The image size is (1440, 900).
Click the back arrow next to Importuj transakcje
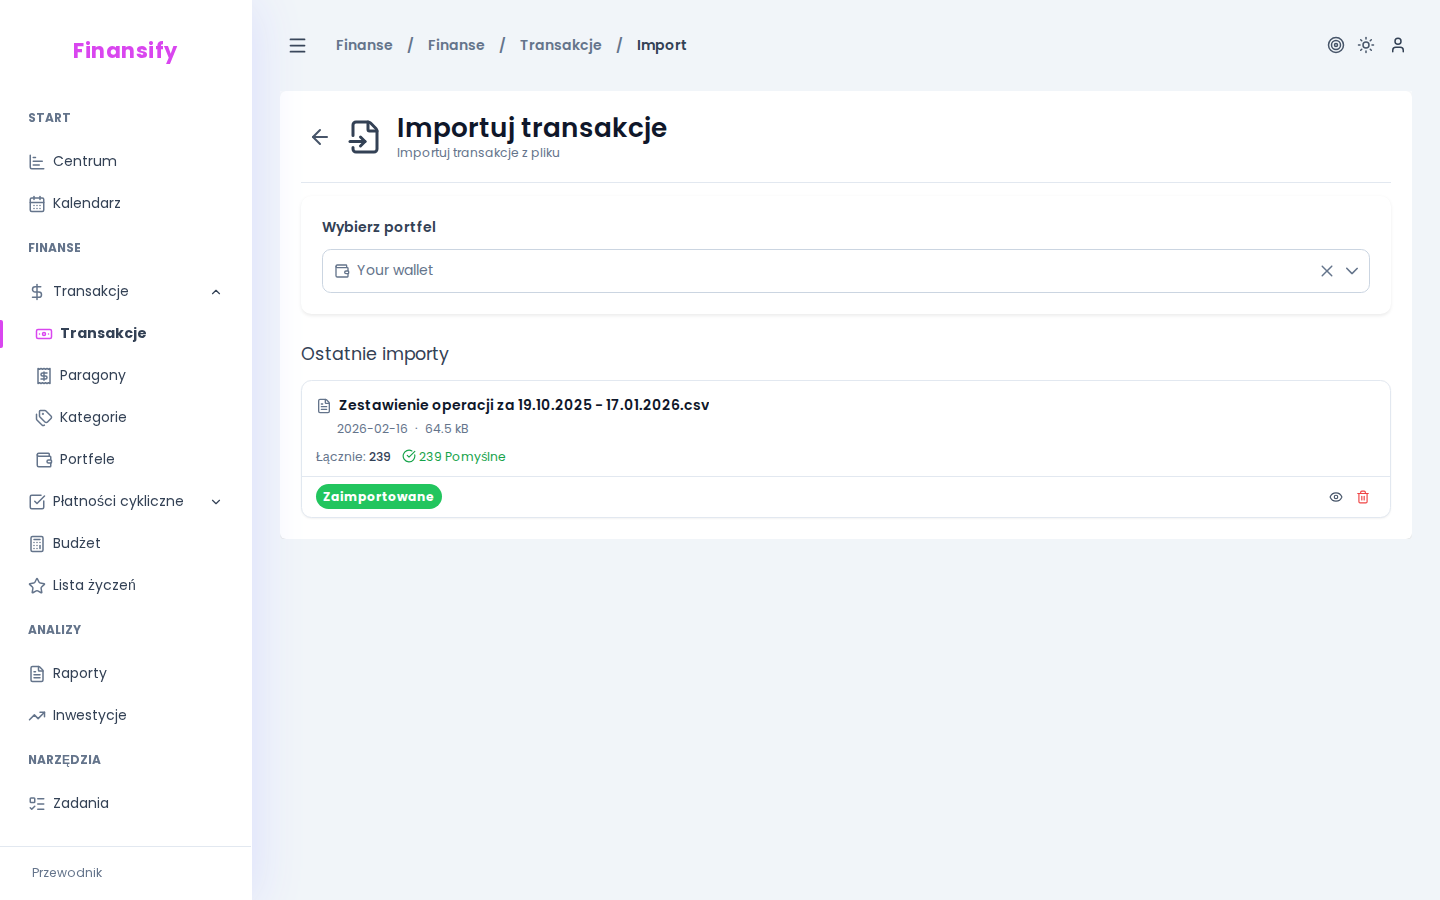pos(319,137)
